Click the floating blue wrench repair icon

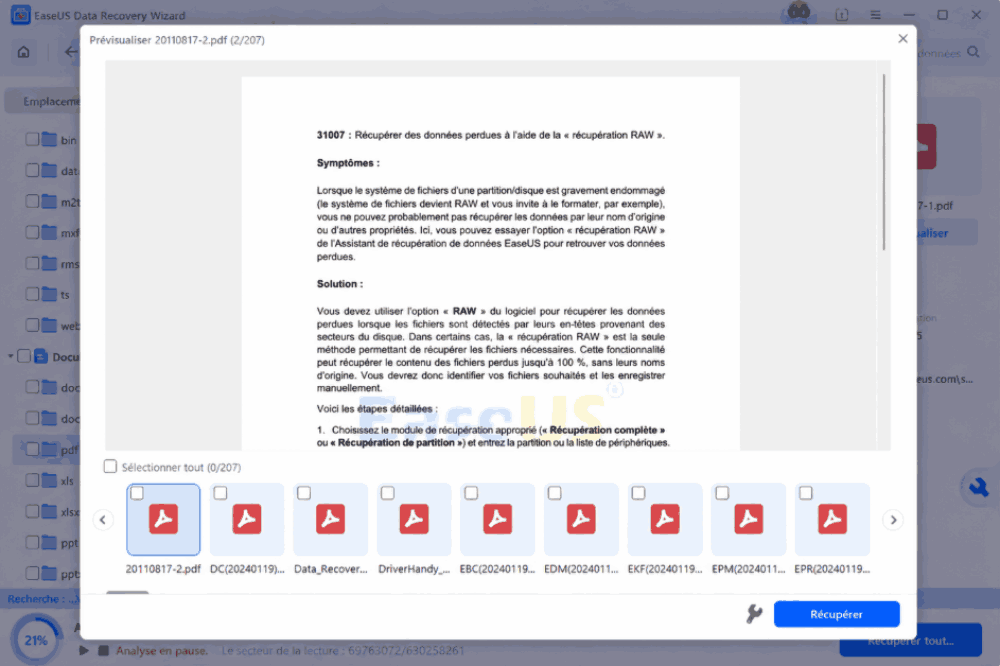(x=978, y=488)
